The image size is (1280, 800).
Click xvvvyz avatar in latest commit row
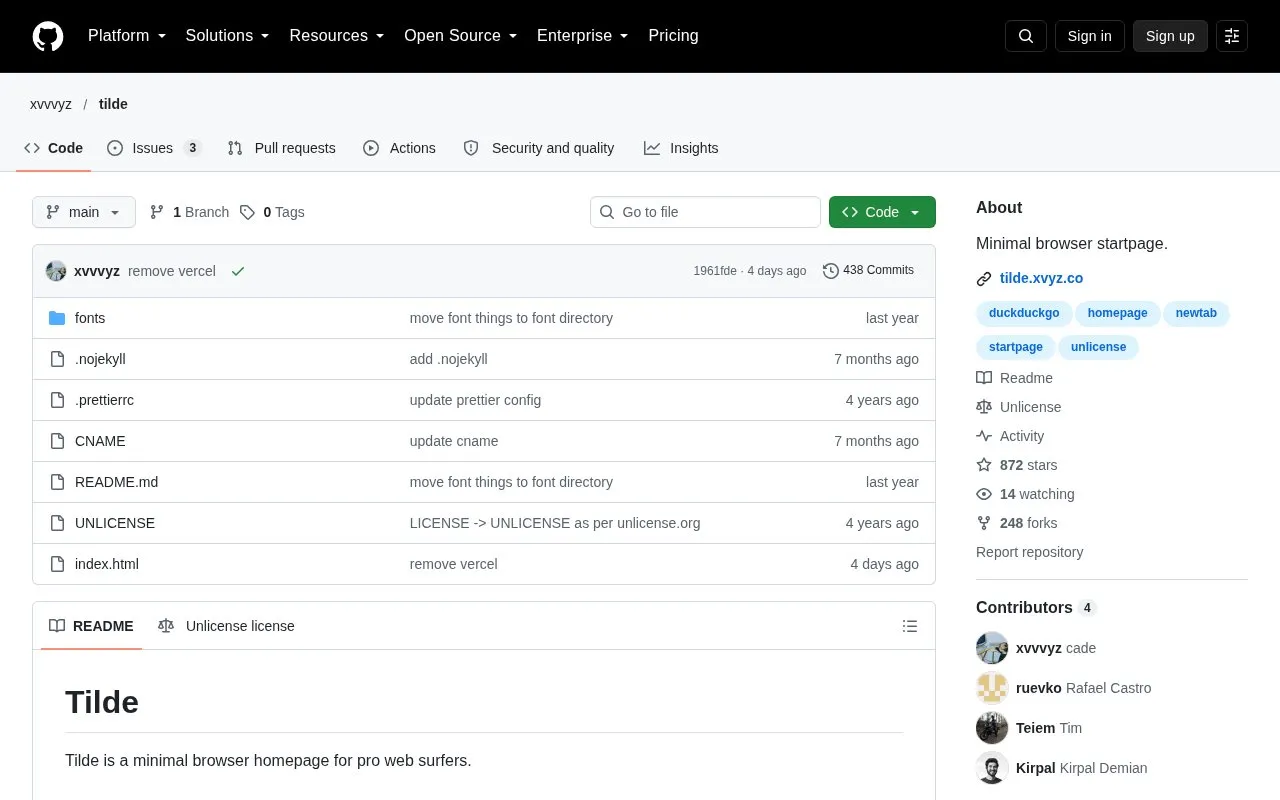(56, 271)
